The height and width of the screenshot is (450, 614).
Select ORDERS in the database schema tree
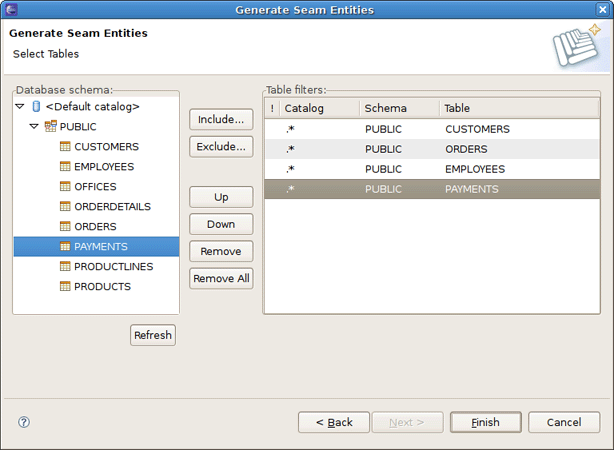tap(95, 227)
